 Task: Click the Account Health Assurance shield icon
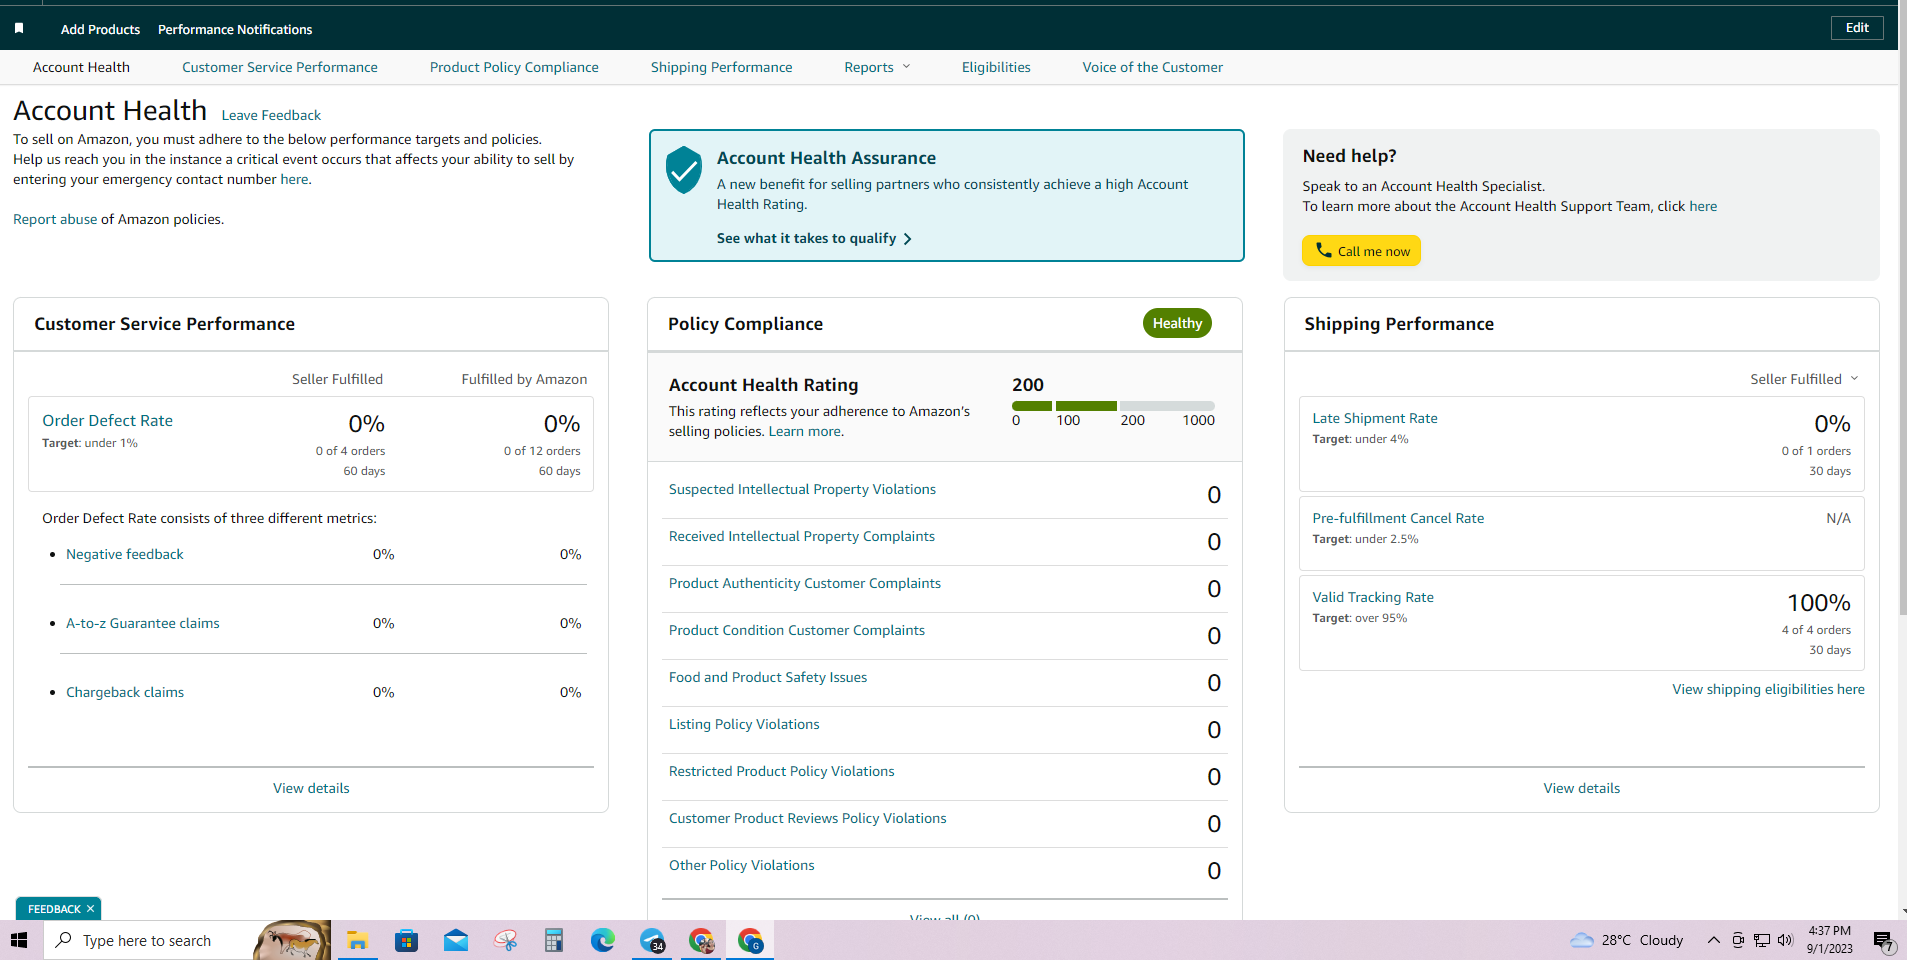(x=684, y=170)
